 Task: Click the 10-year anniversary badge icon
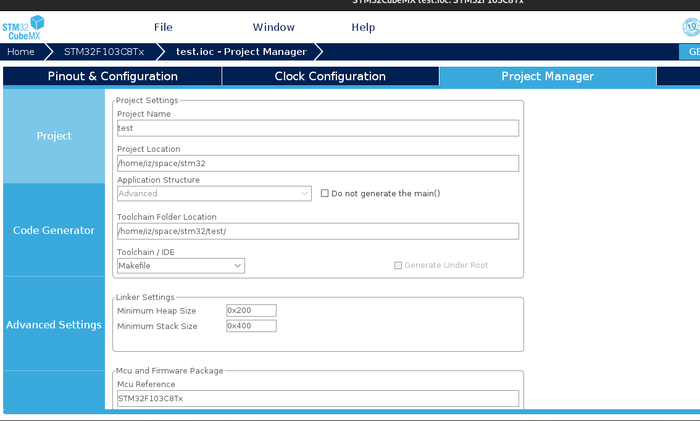pyautogui.click(x=692, y=27)
